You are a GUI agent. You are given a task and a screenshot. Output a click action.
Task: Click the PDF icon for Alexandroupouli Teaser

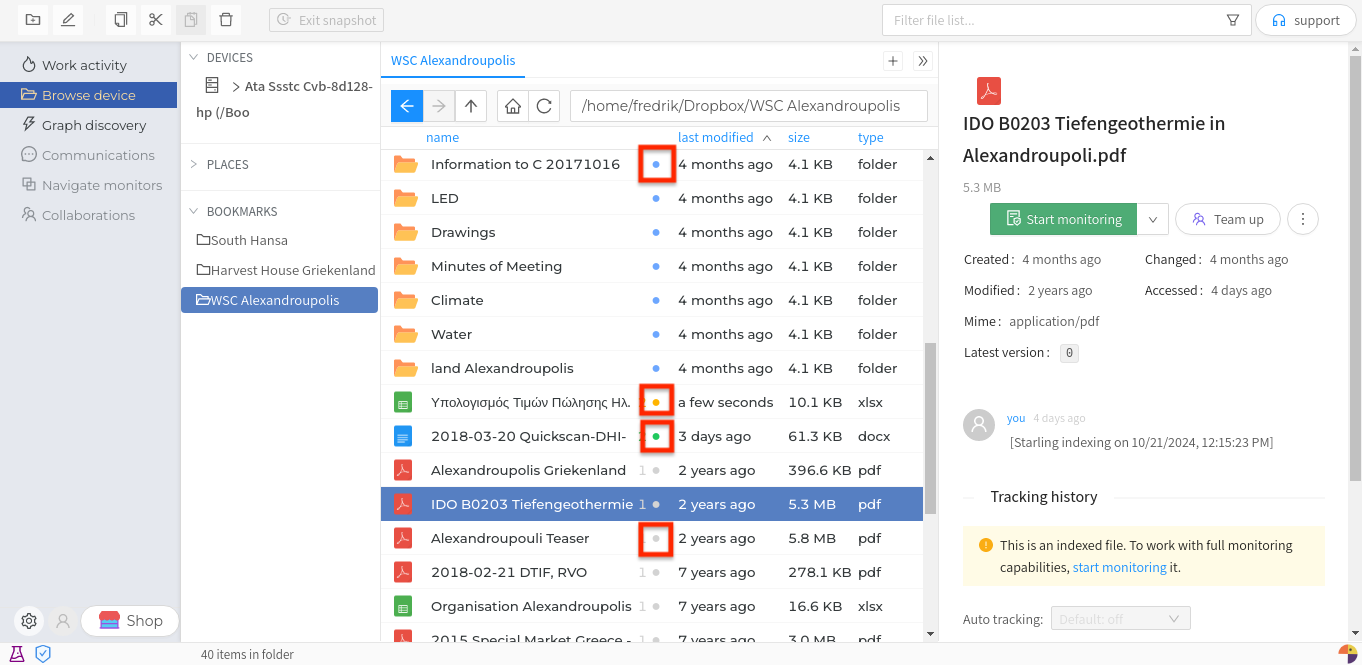(x=402, y=538)
